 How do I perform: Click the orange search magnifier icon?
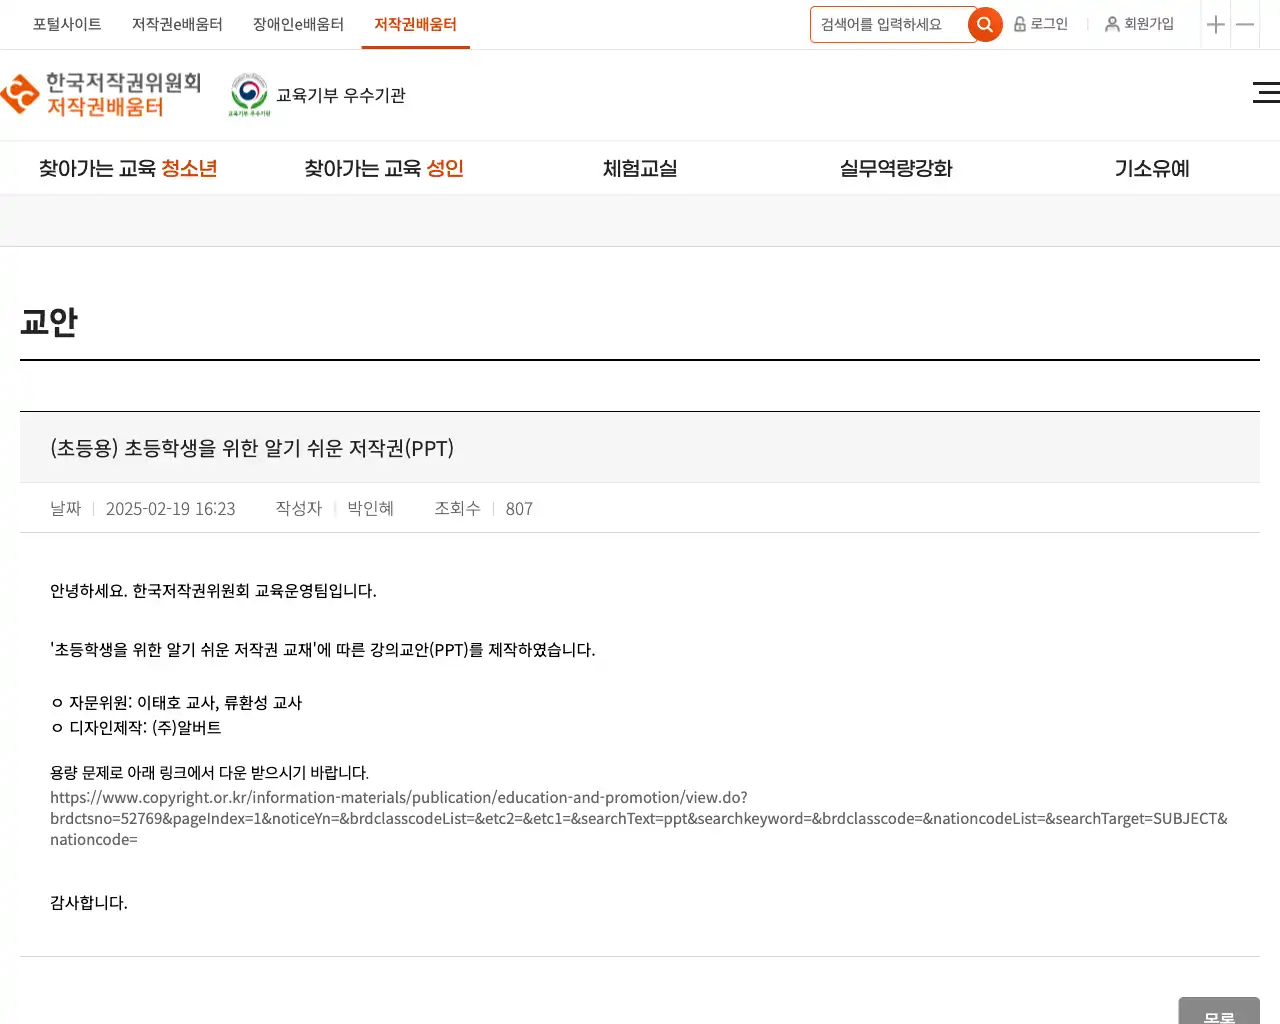(x=985, y=24)
